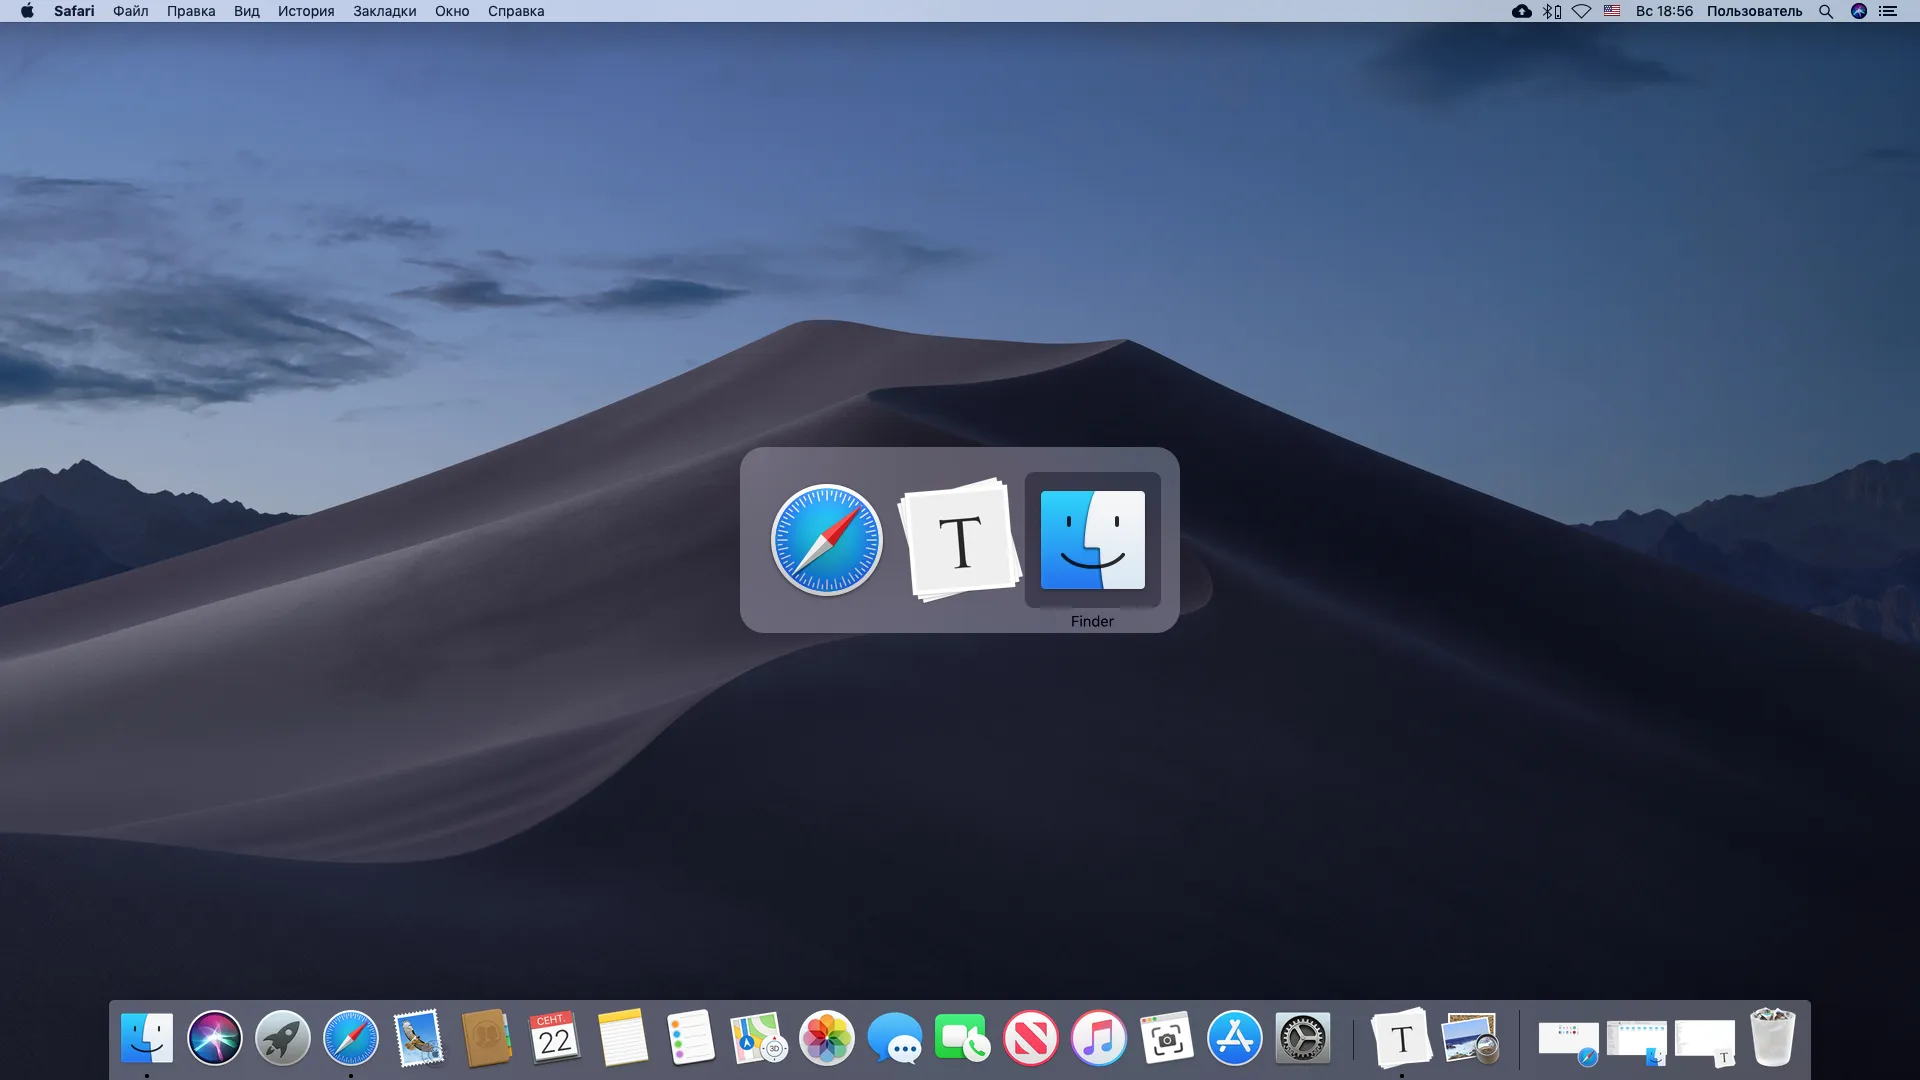This screenshot has height=1080, width=1920.
Task: Open News app in the Dock
Action: point(1031,1038)
